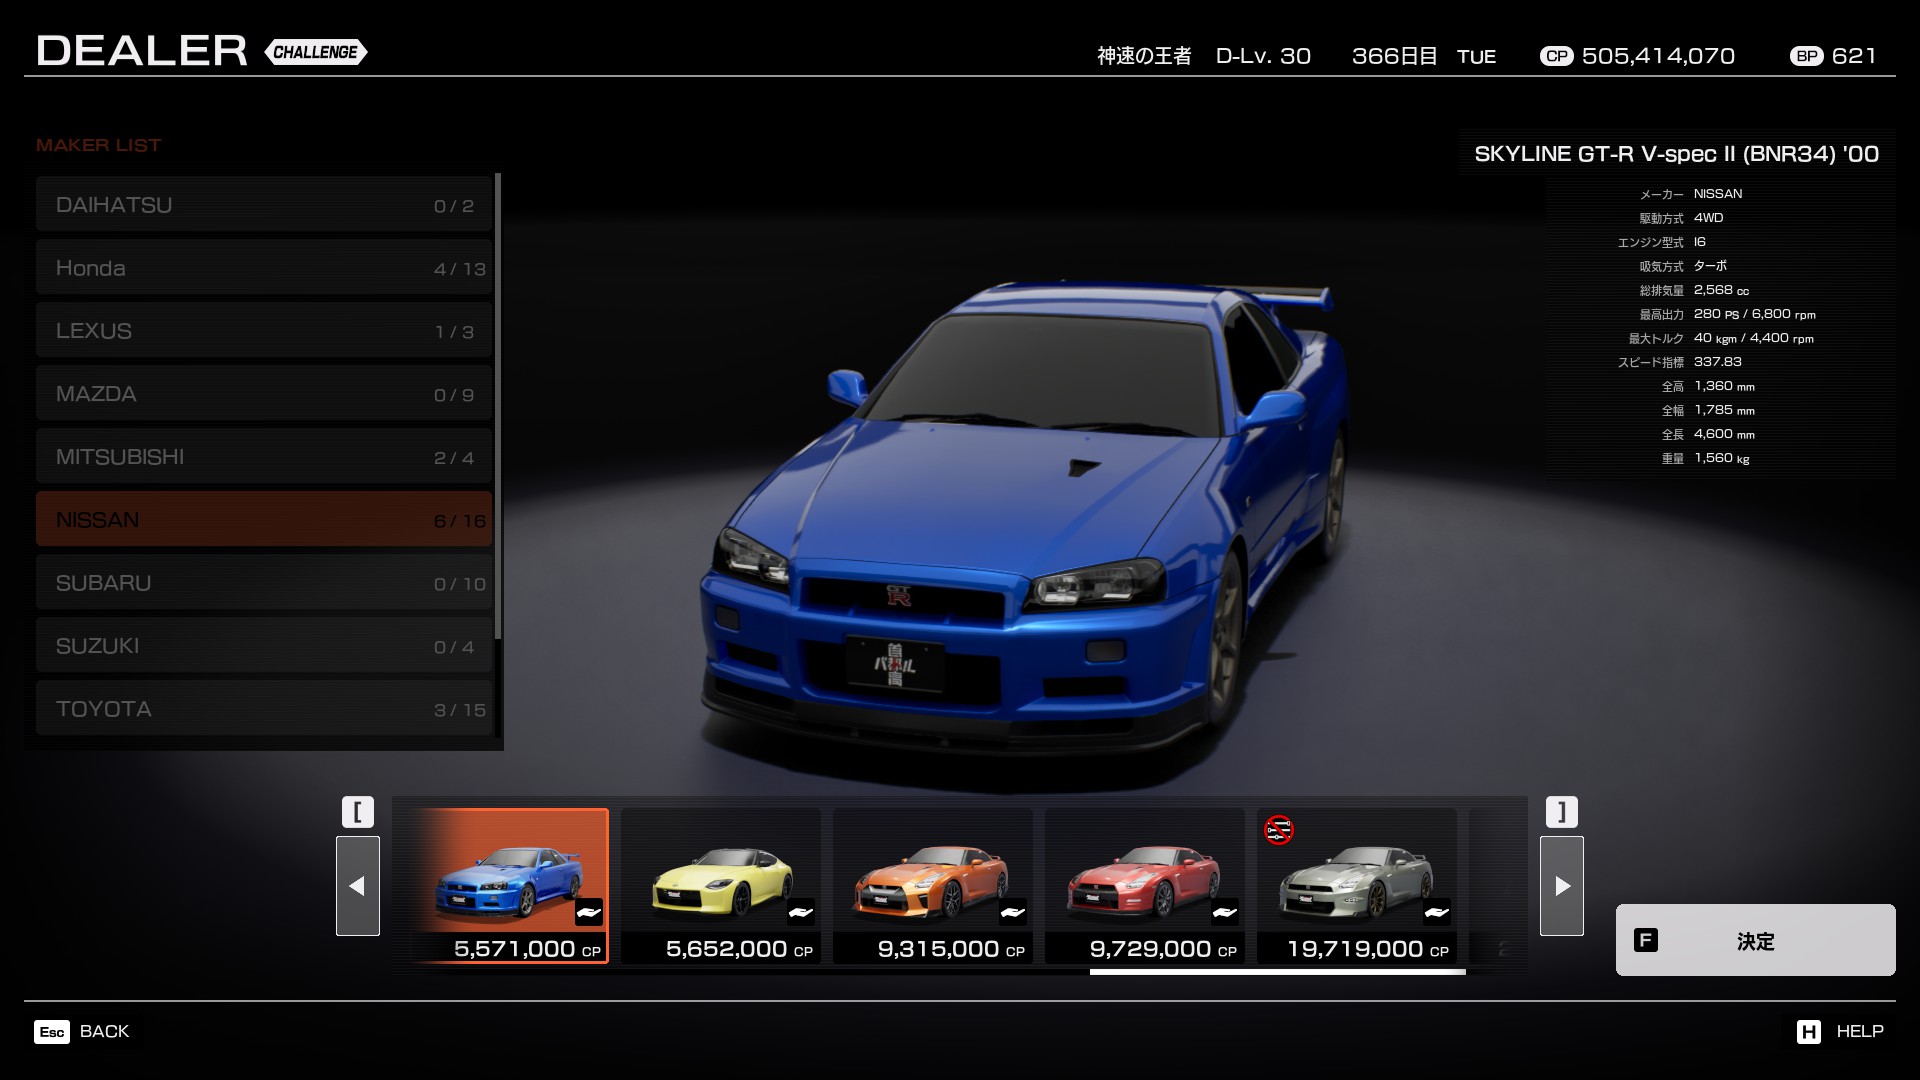Click the no-tuning restriction icon on silver GT-R

coord(1278,830)
